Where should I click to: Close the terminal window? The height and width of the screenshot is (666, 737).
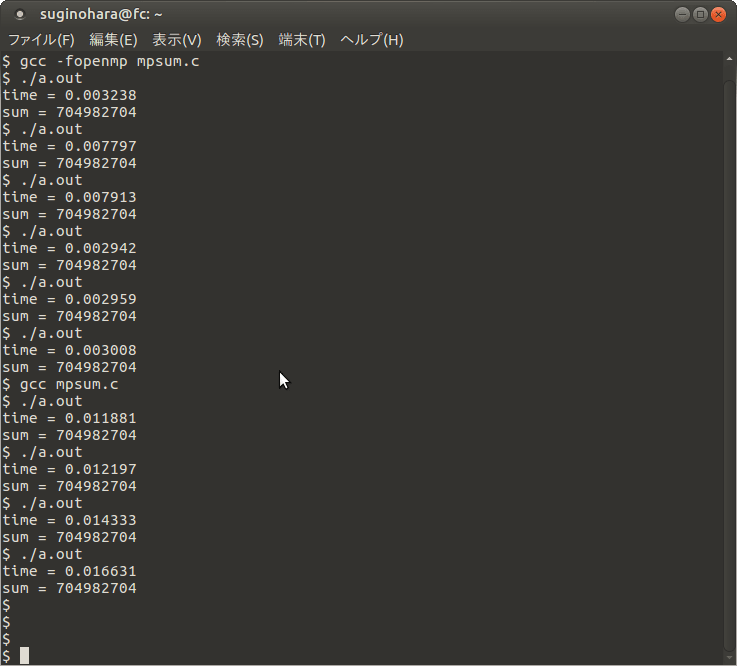[x=718, y=15]
